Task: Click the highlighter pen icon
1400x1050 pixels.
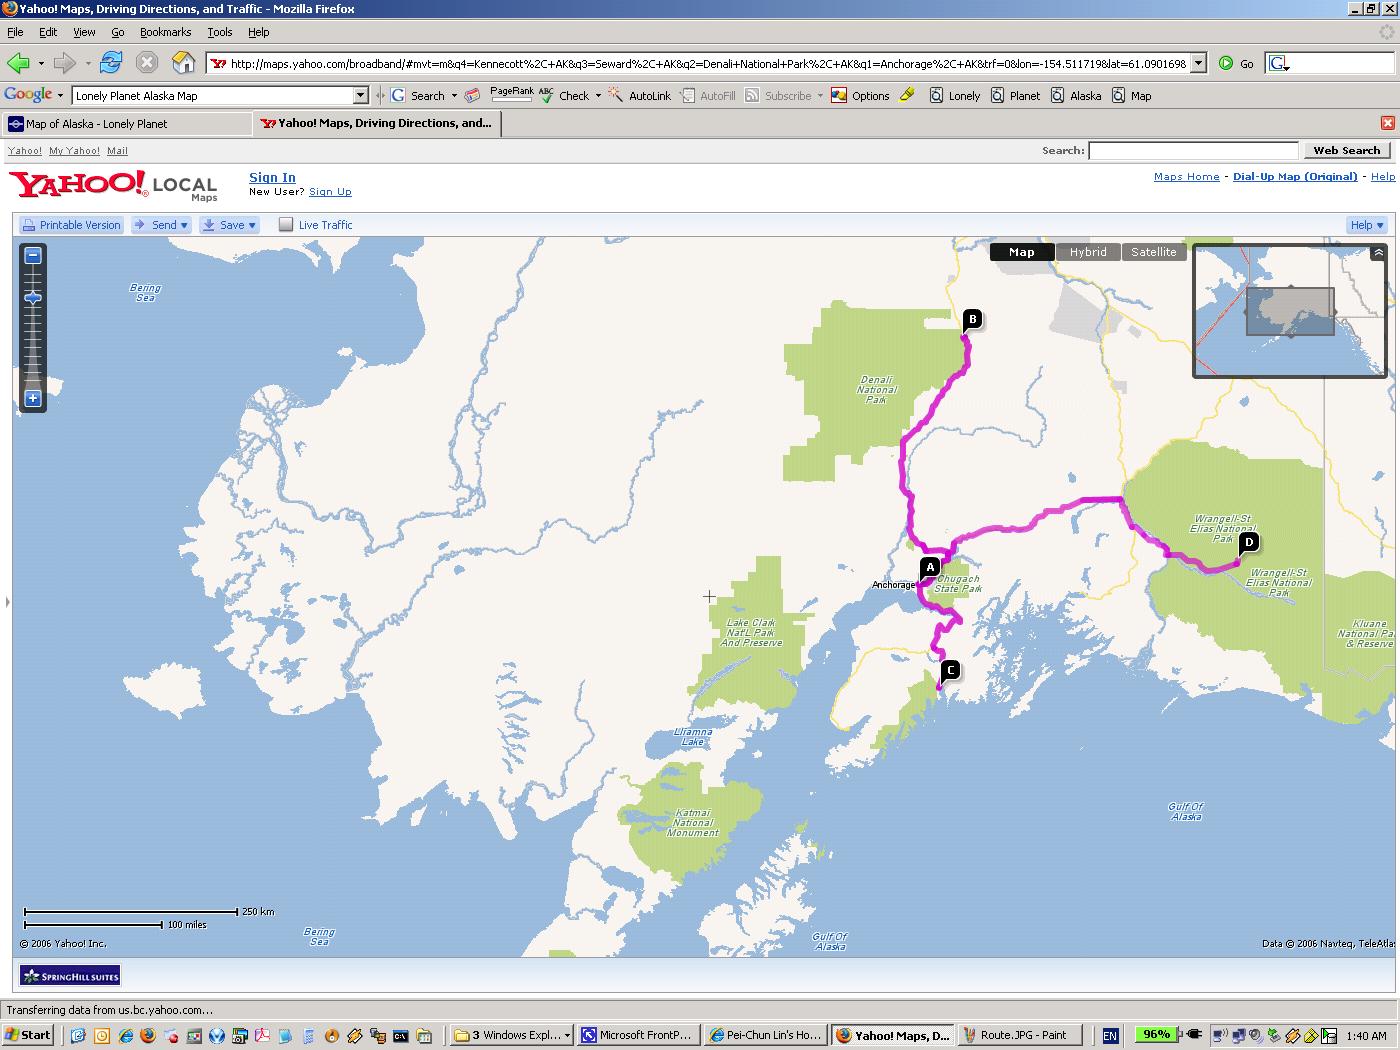Action: (x=907, y=95)
